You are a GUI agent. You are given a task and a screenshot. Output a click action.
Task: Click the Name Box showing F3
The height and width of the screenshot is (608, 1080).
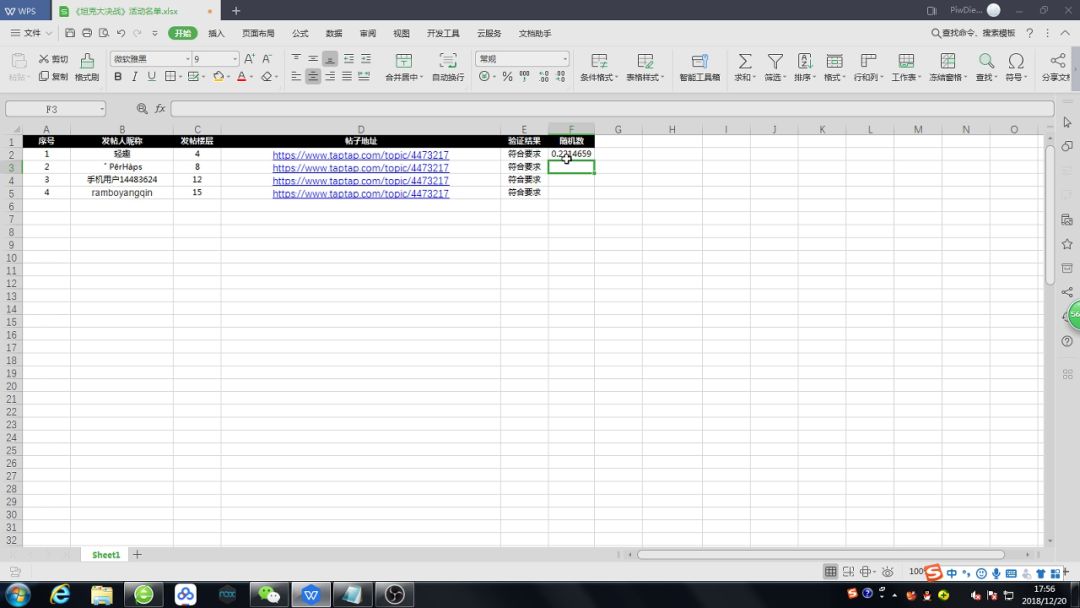click(55, 108)
